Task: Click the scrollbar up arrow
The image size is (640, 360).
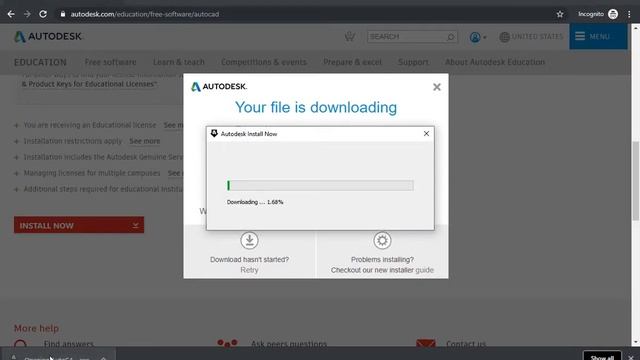Action: (636, 28)
